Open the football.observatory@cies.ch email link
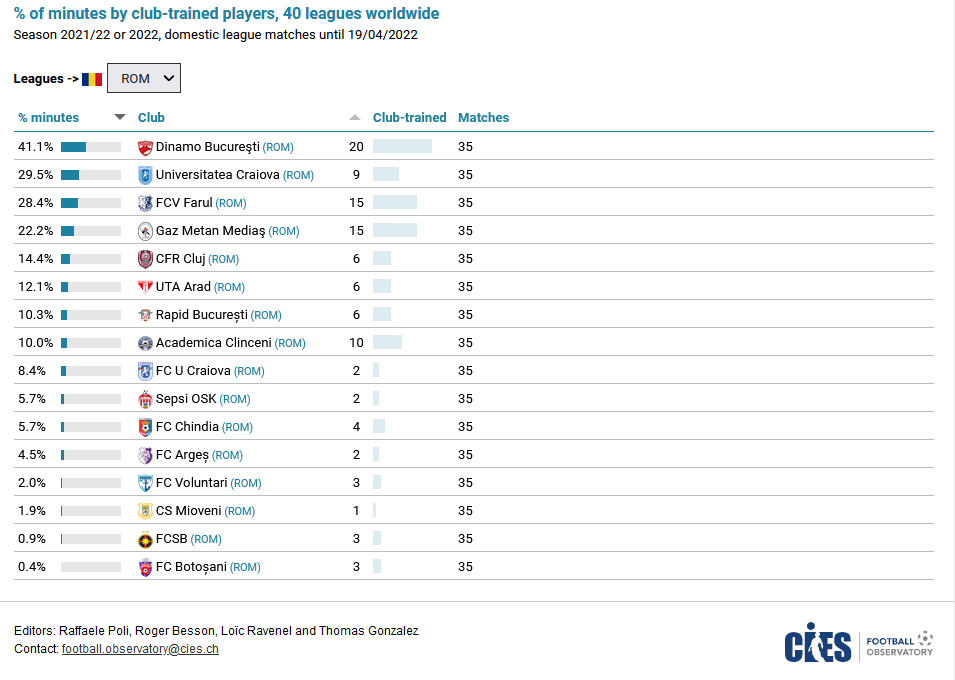 tap(140, 649)
